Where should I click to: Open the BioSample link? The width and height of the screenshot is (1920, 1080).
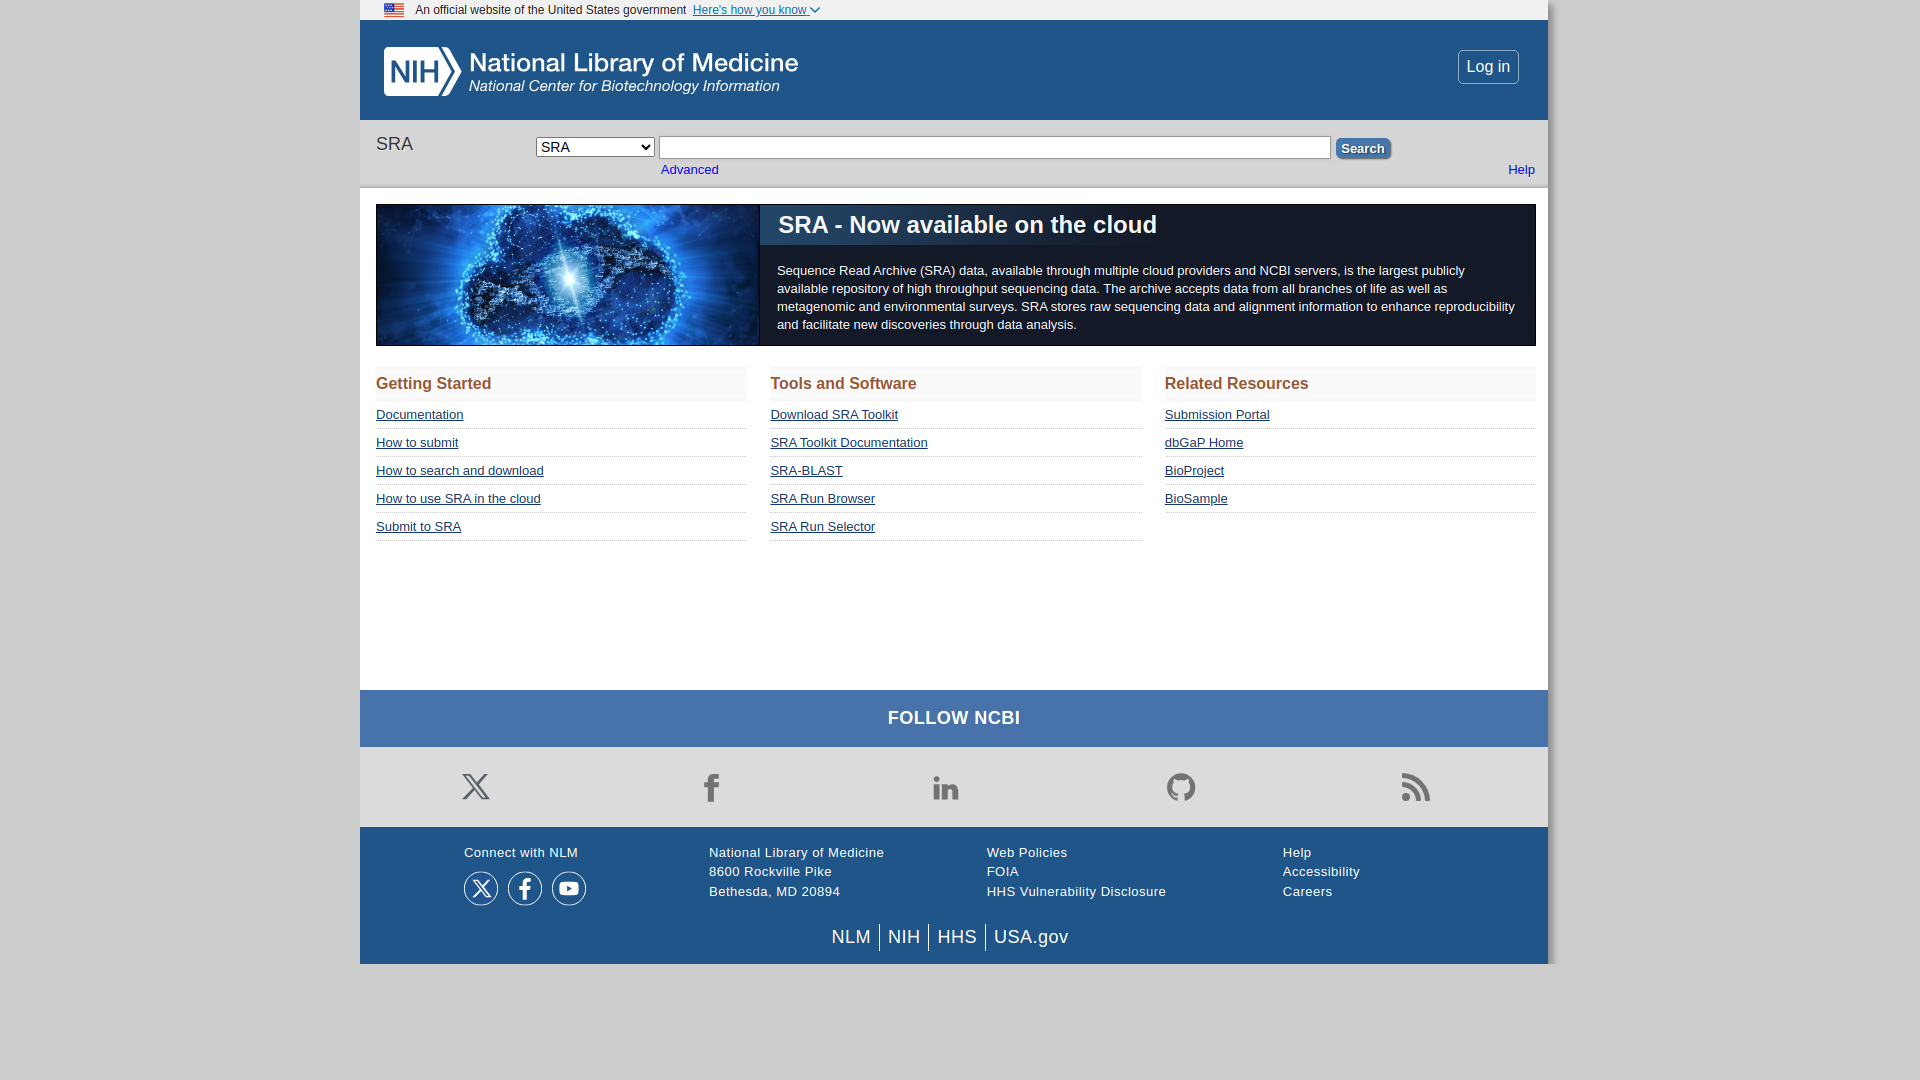point(1196,499)
